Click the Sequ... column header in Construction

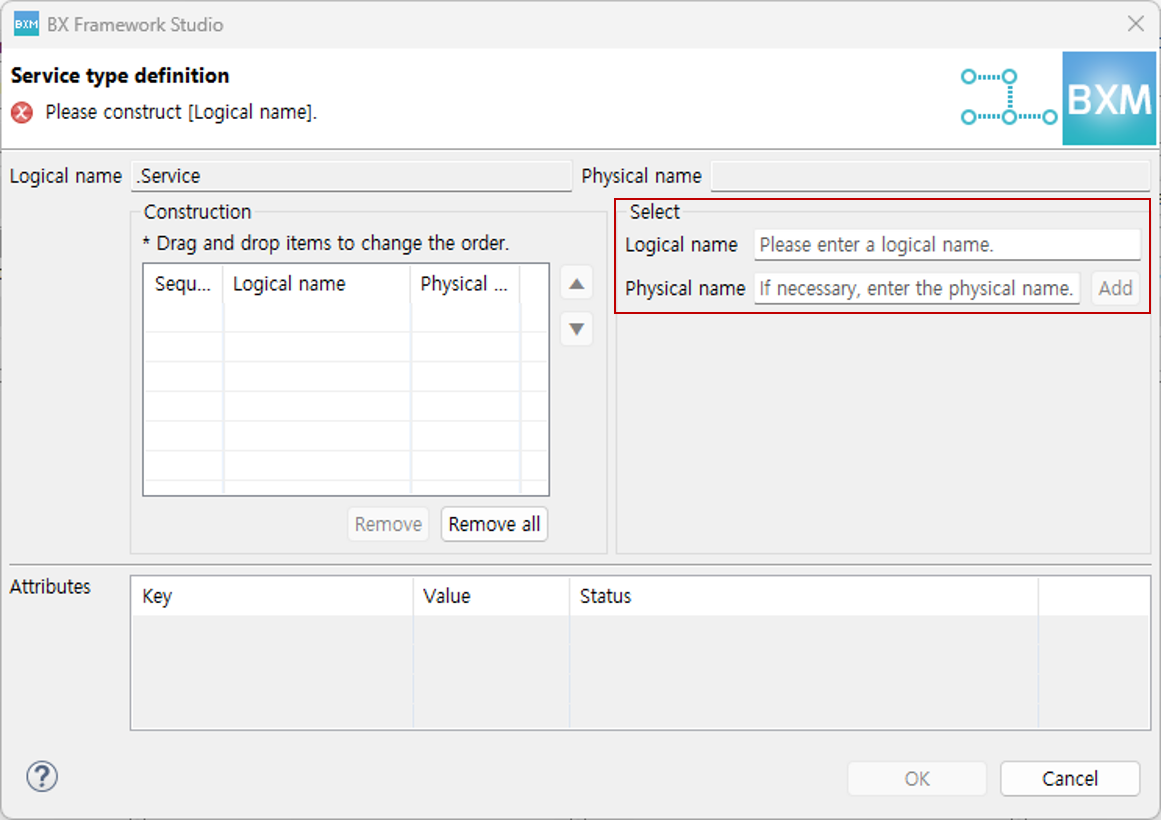pos(183,284)
